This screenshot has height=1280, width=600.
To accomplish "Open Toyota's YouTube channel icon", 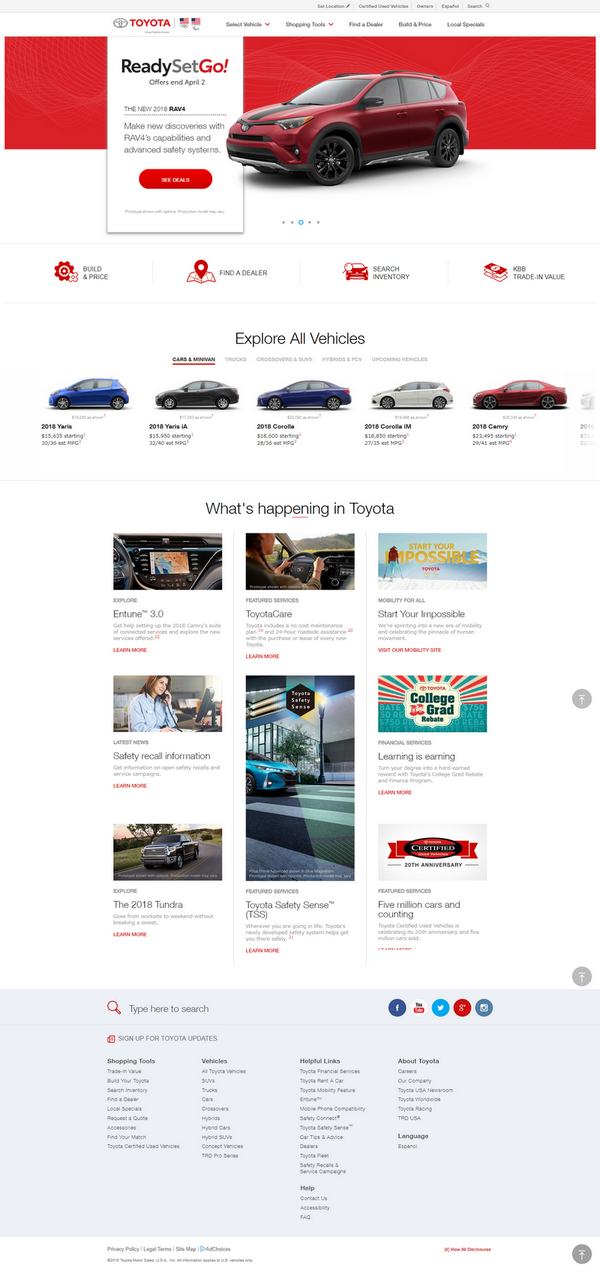I will click(x=419, y=1008).
